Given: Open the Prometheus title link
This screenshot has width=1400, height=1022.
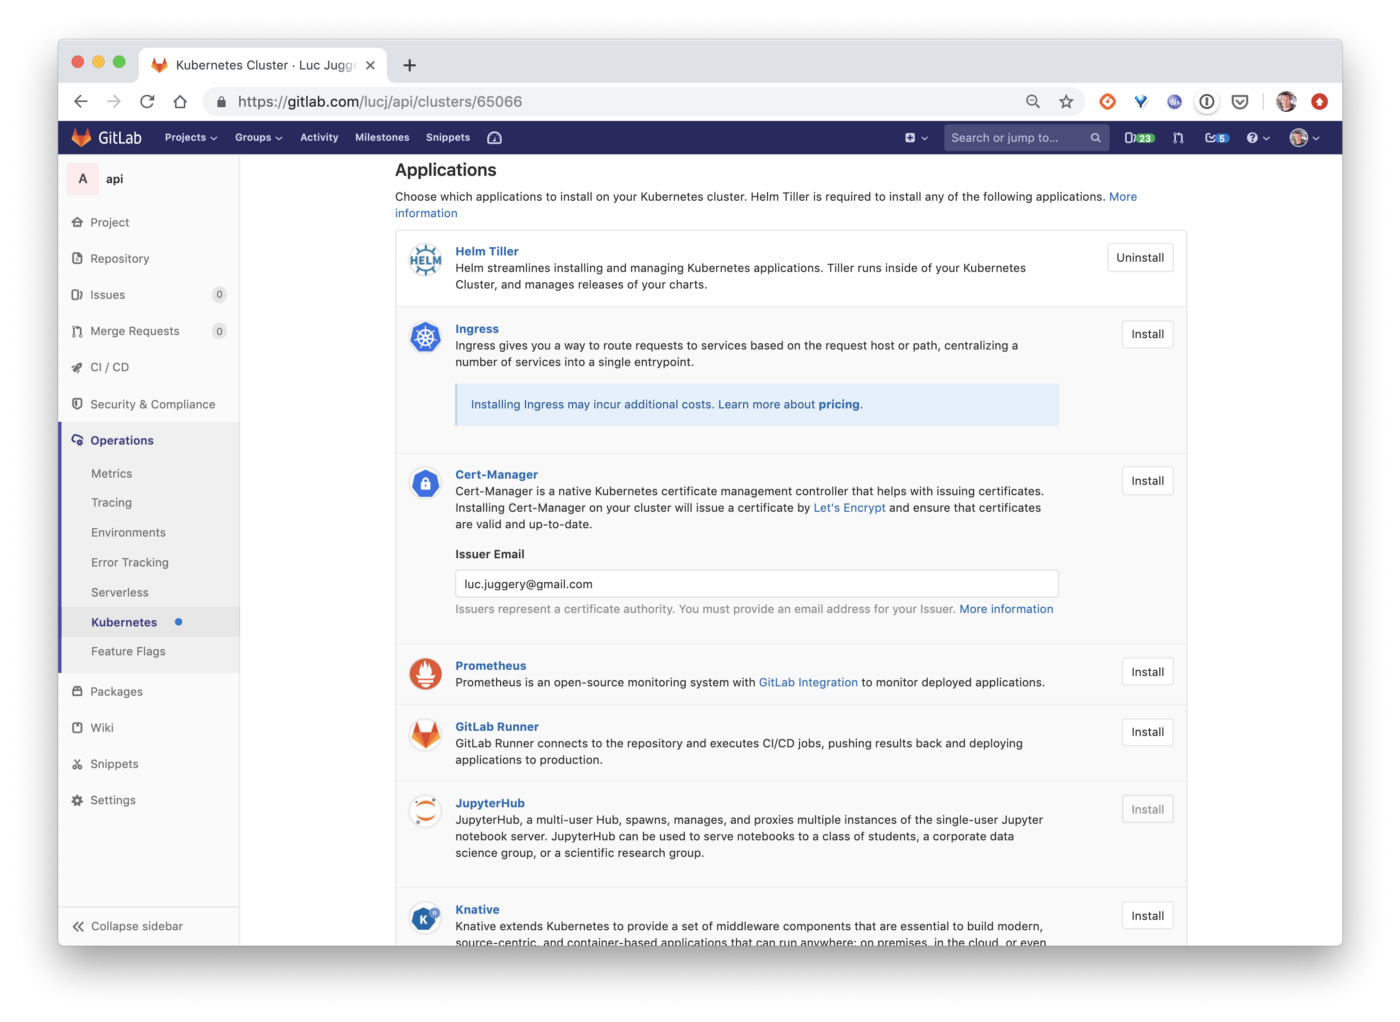Looking at the screenshot, I should tap(490, 666).
